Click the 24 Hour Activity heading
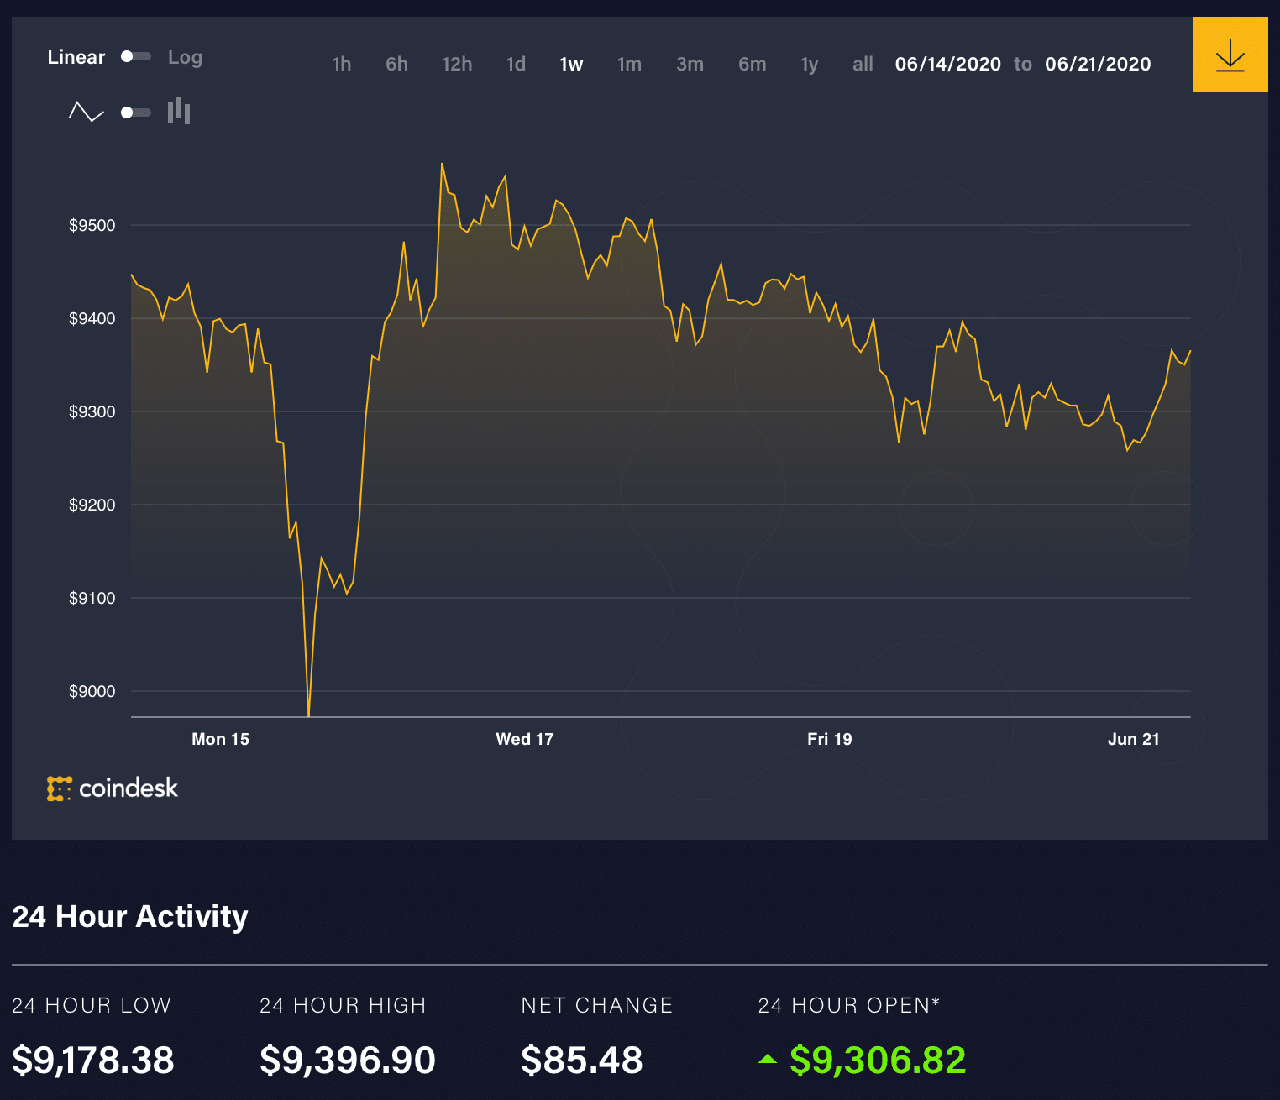 tap(130, 916)
